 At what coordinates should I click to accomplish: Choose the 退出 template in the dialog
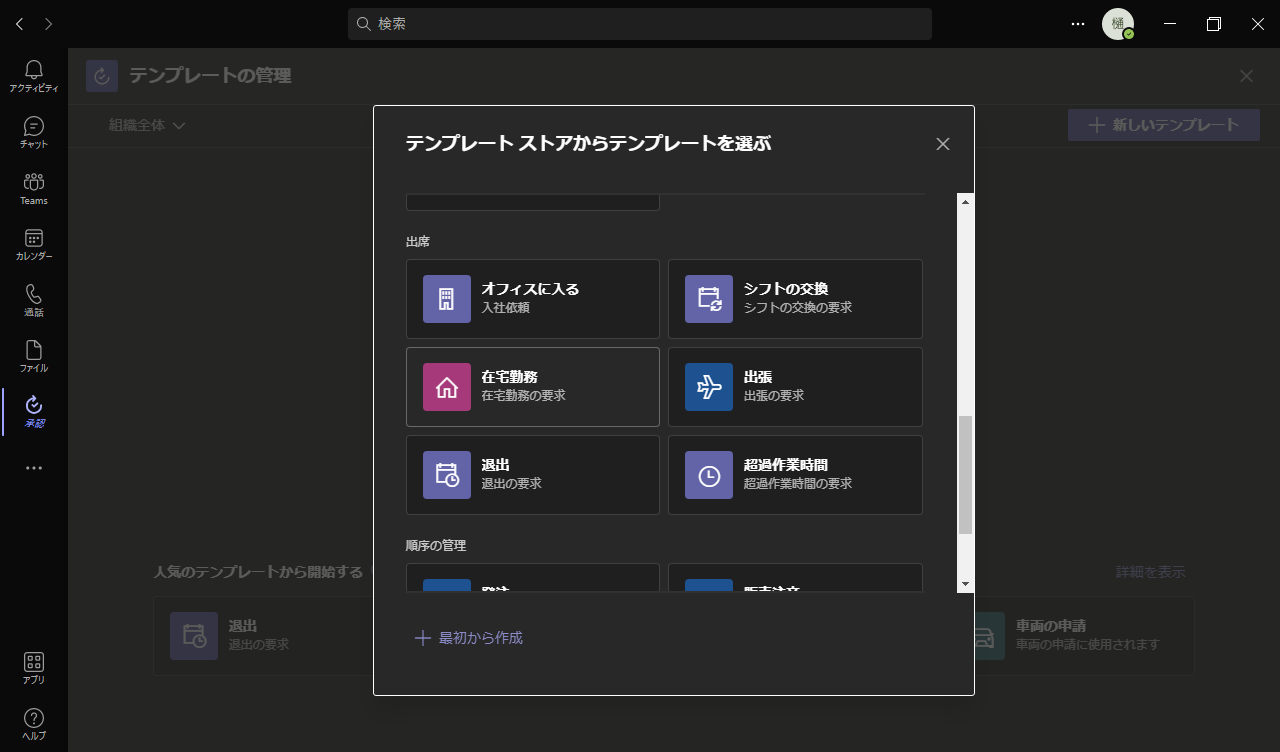click(x=533, y=475)
